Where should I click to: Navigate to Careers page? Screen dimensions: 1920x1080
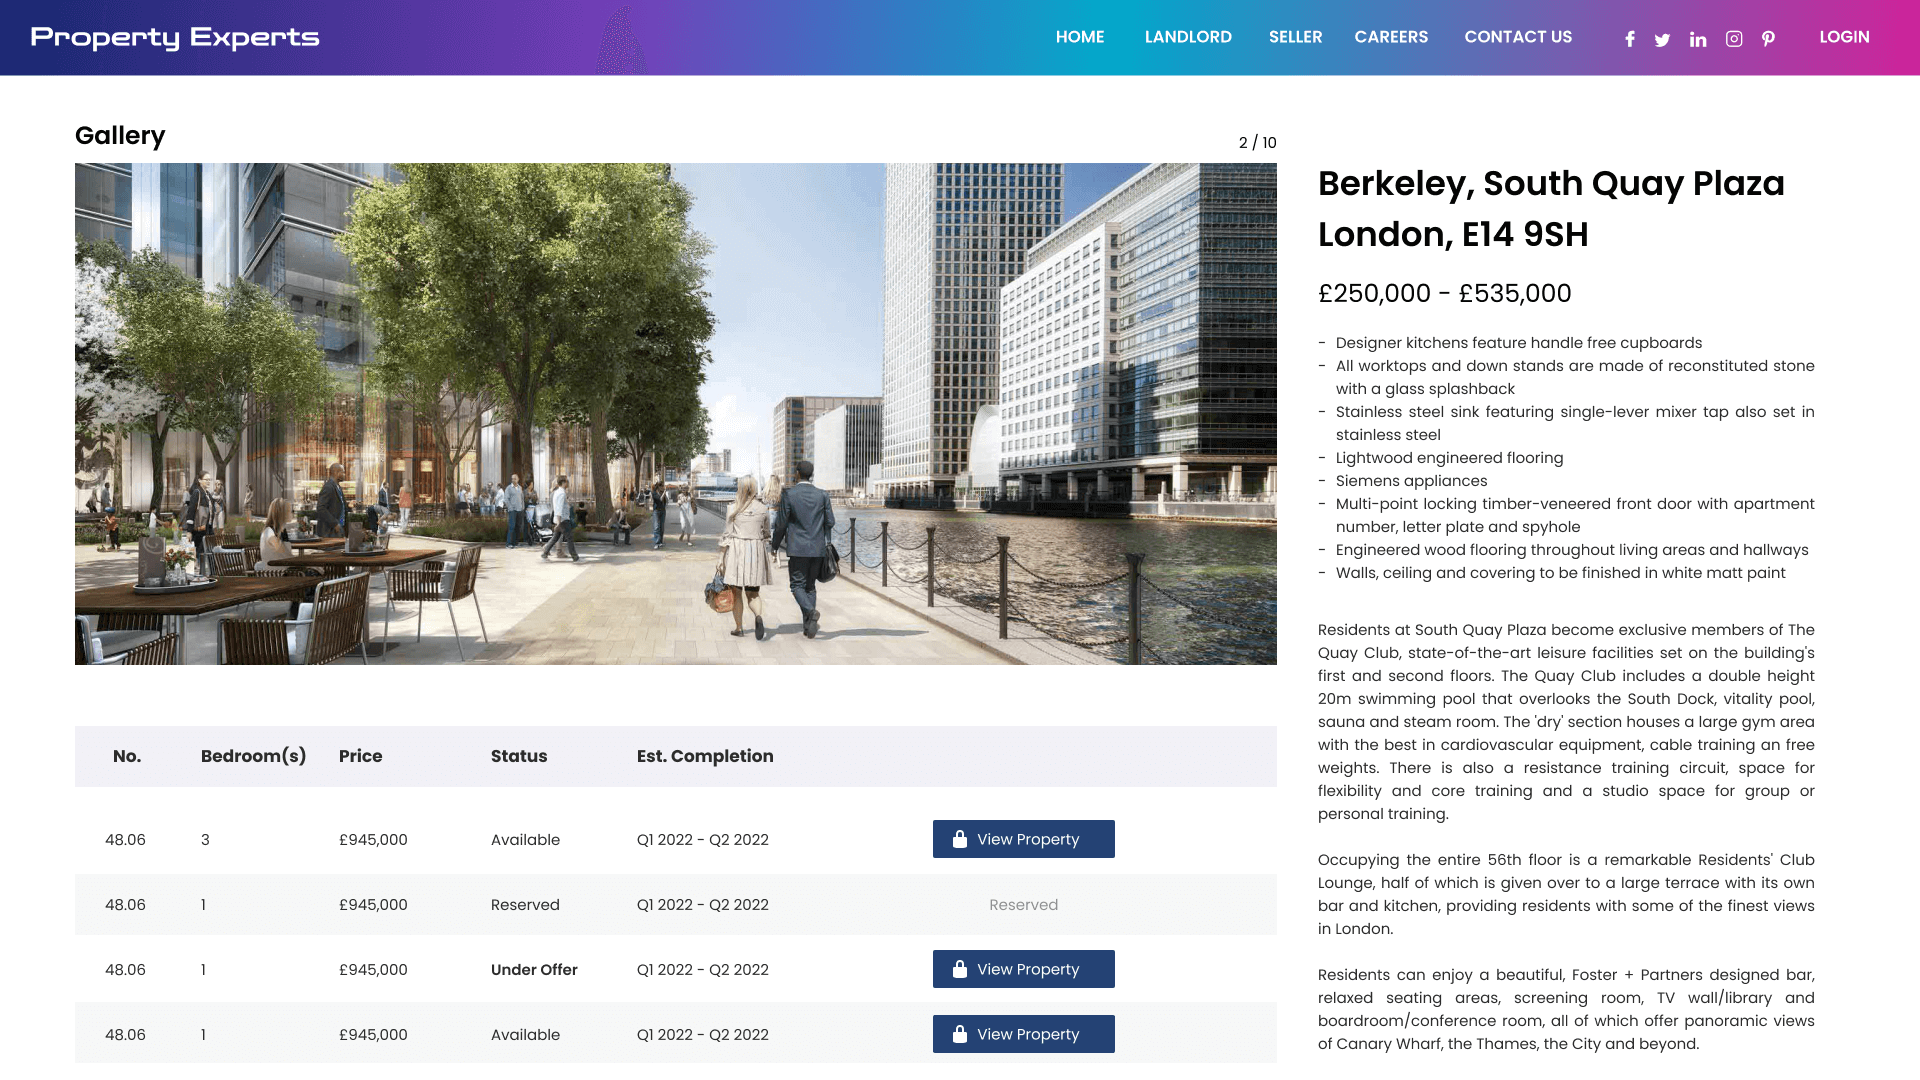point(1391,37)
